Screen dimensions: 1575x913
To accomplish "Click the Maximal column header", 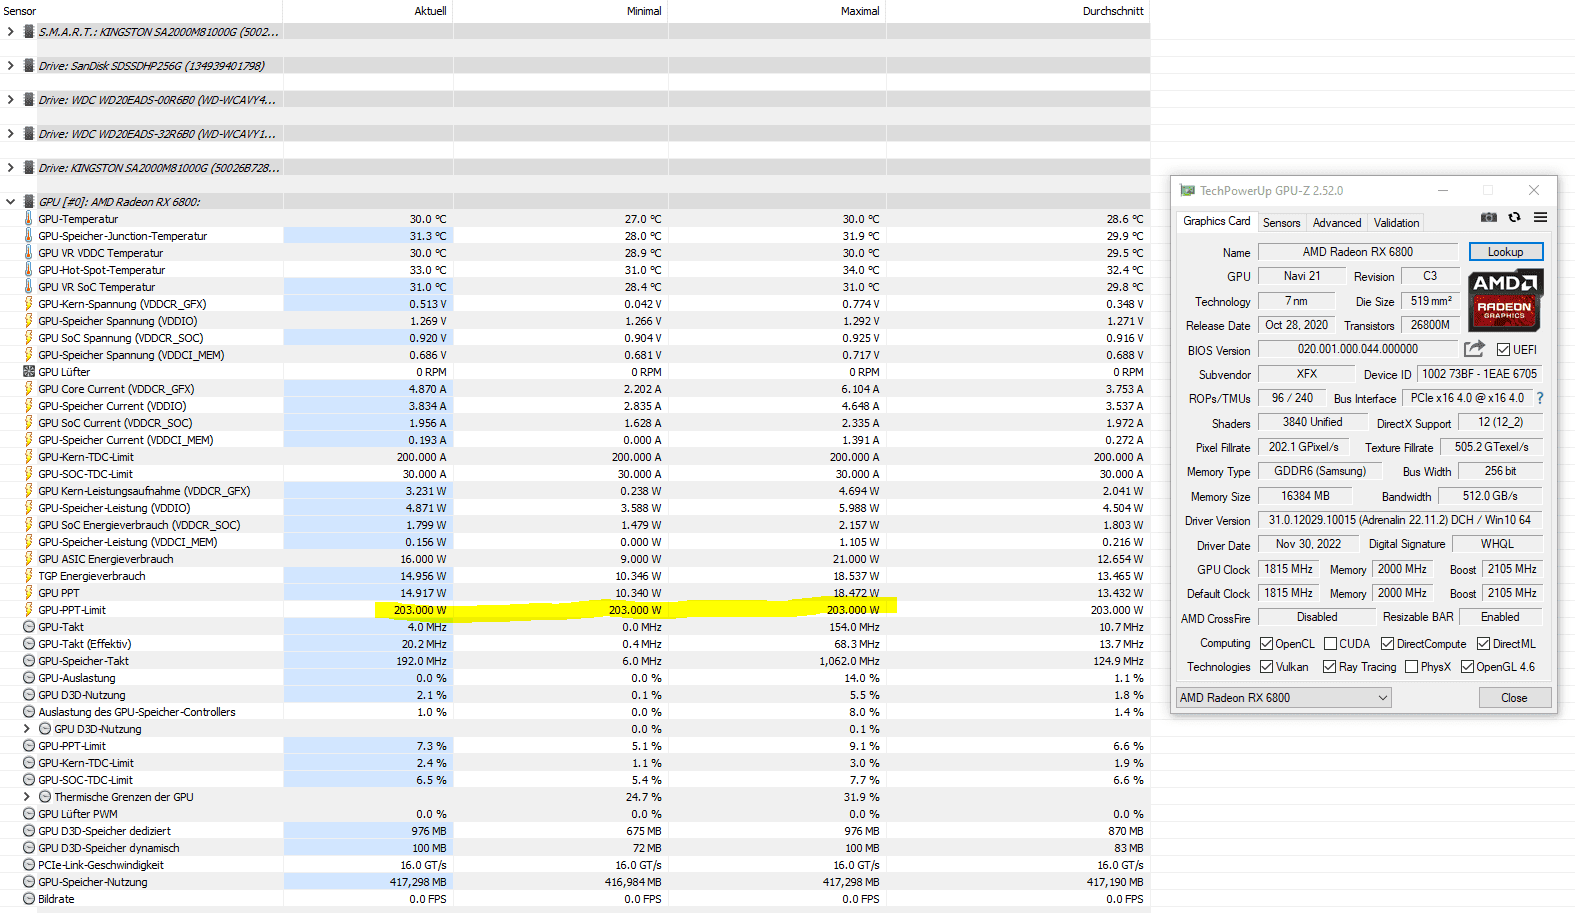I will [777, 11].
